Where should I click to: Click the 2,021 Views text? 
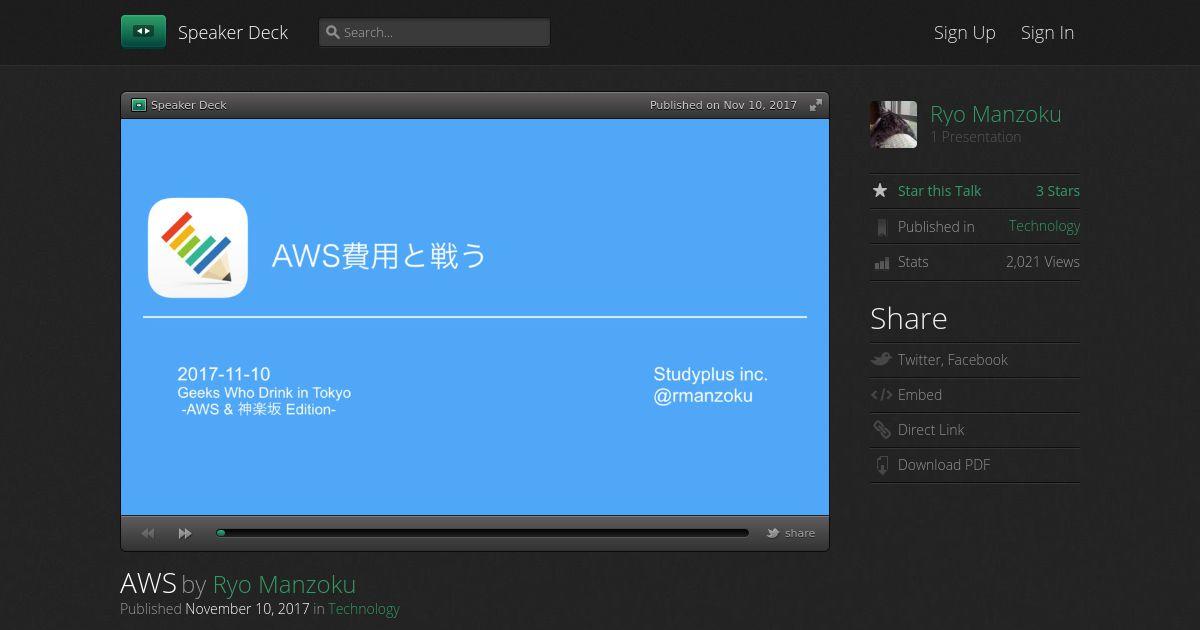tap(1042, 262)
